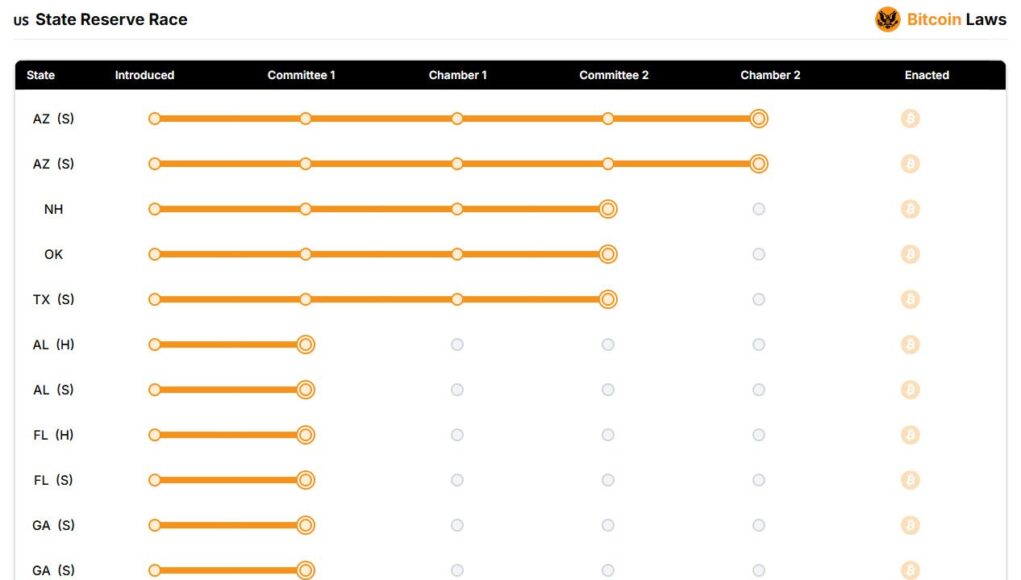
Task: Select AL (H) row's grey Chamber 1 dot
Action: (457, 344)
